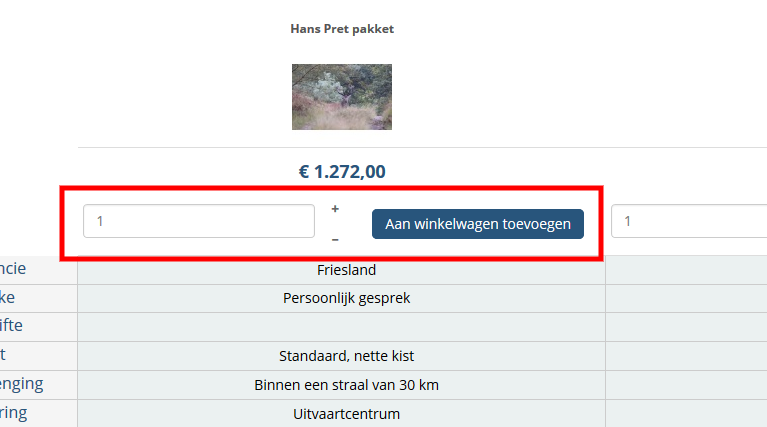Open the Hans Pret pakket title link
Image resolution: width=767 pixels, height=427 pixels.
coord(342,29)
